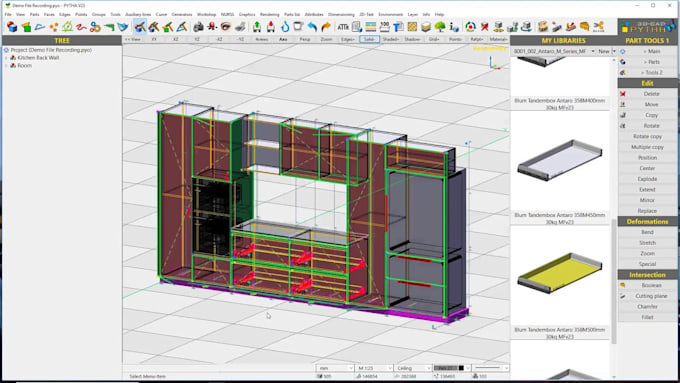Viewport: 680px width, 383px height.
Task: Select the Tandembox 358M450mm drawer thumbnail
Action: click(x=559, y=160)
